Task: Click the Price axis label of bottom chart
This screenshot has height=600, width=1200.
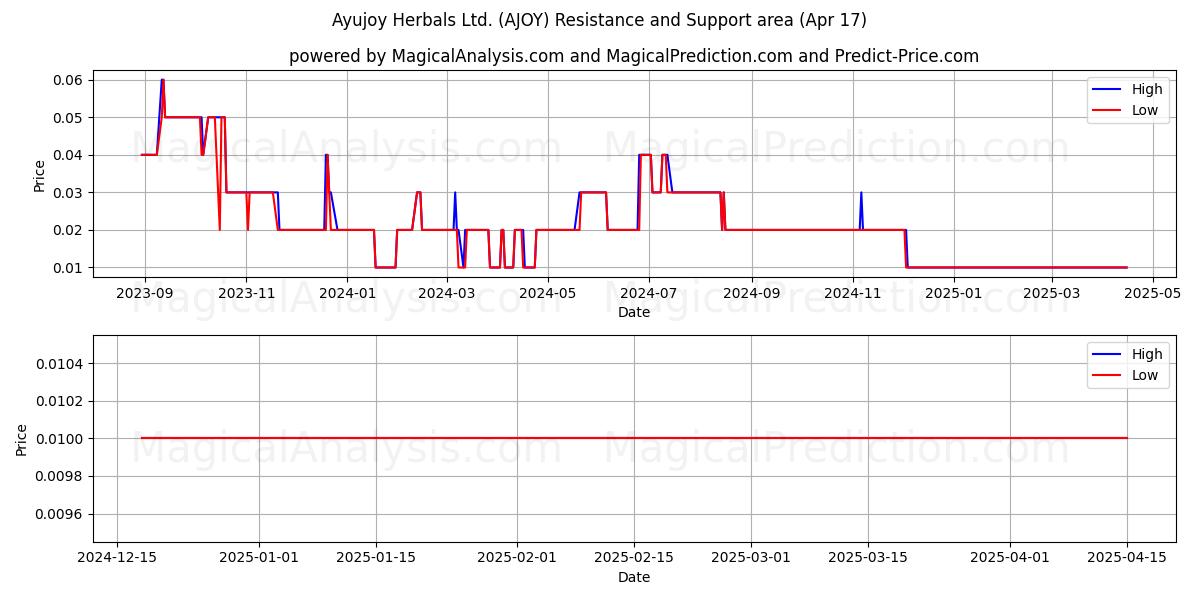Action: 23,439
